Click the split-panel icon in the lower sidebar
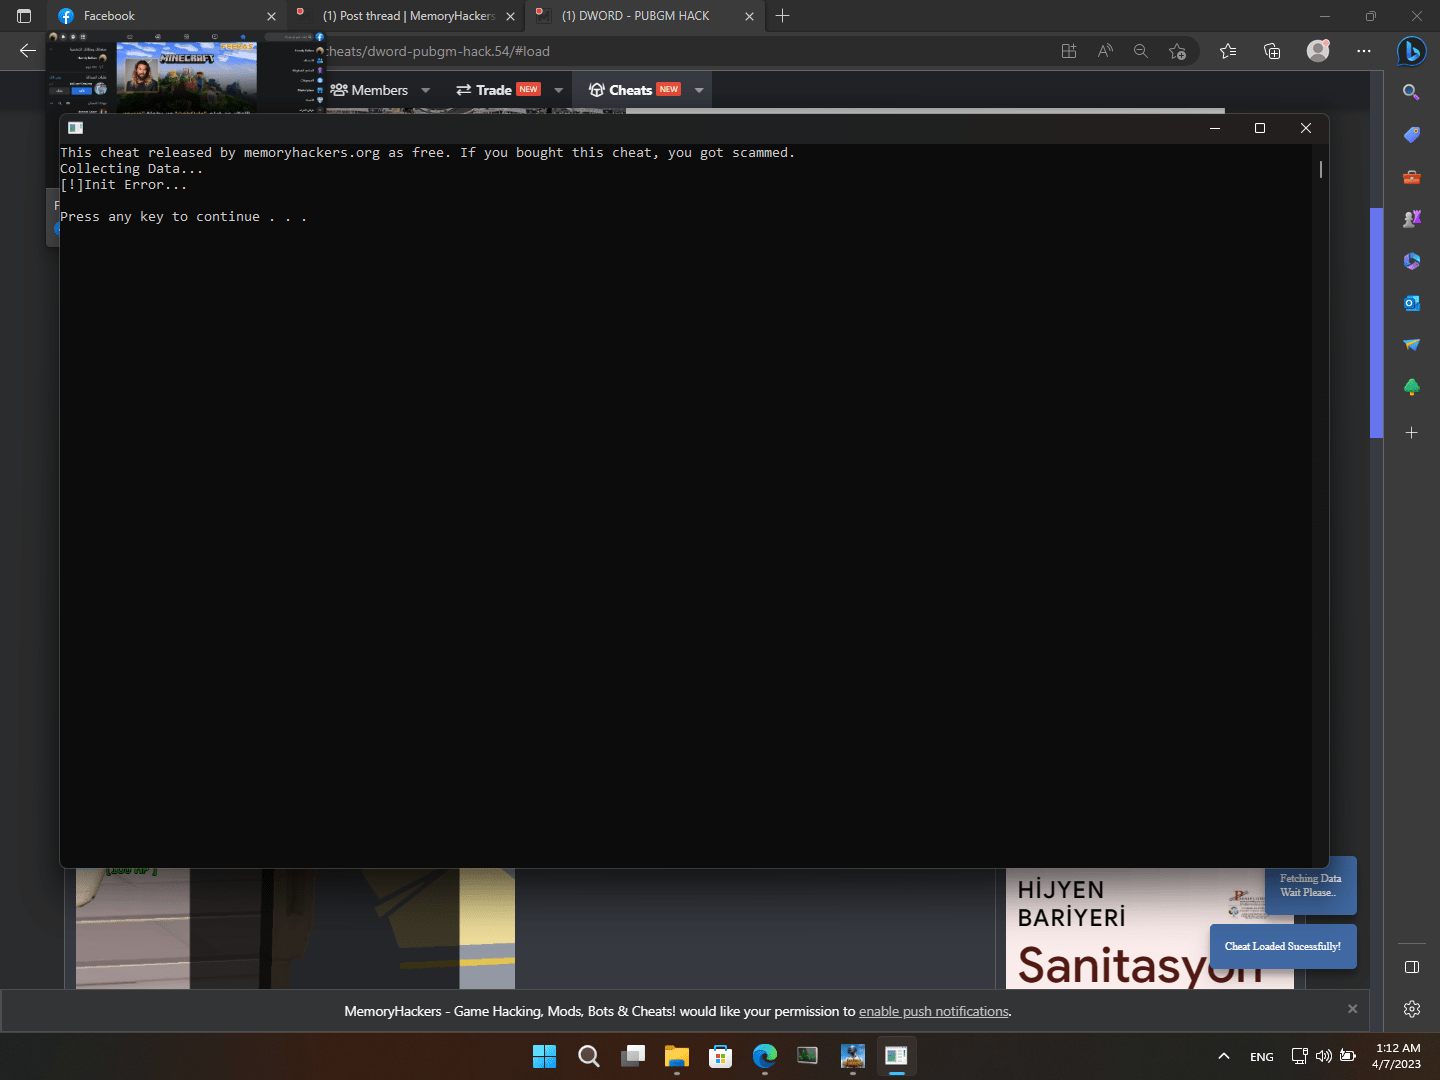The image size is (1440, 1080). [1411, 967]
